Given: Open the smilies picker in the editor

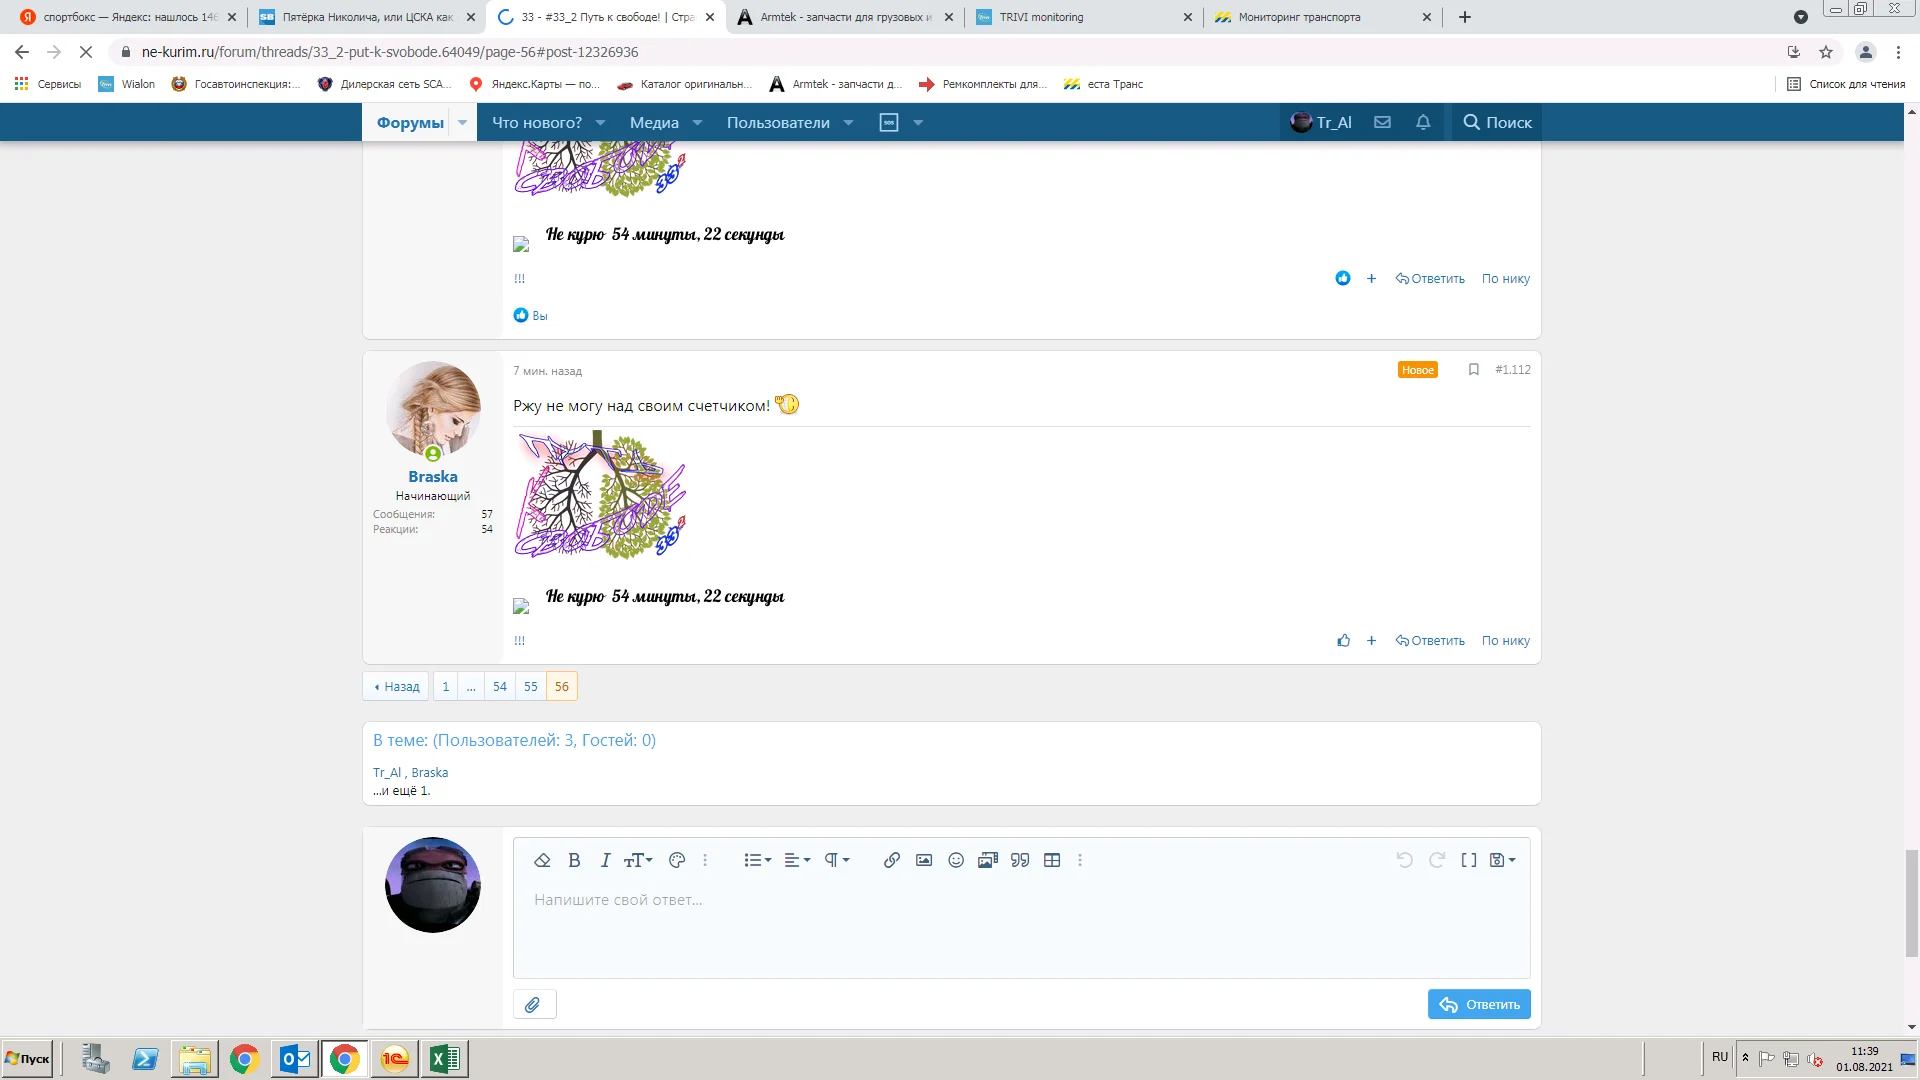Looking at the screenshot, I should click(x=955, y=859).
